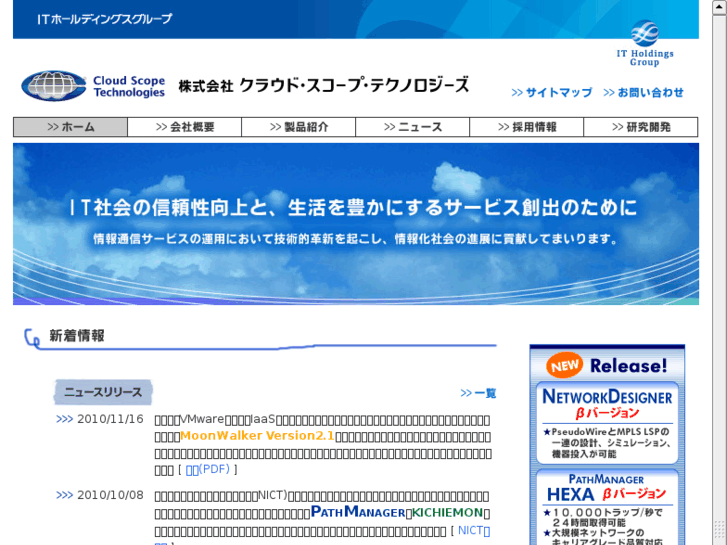The height and width of the screenshot is (545, 727).
Task: Click the NetworkDesigner βバージョン banner
Action: pyautogui.click(x=607, y=423)
